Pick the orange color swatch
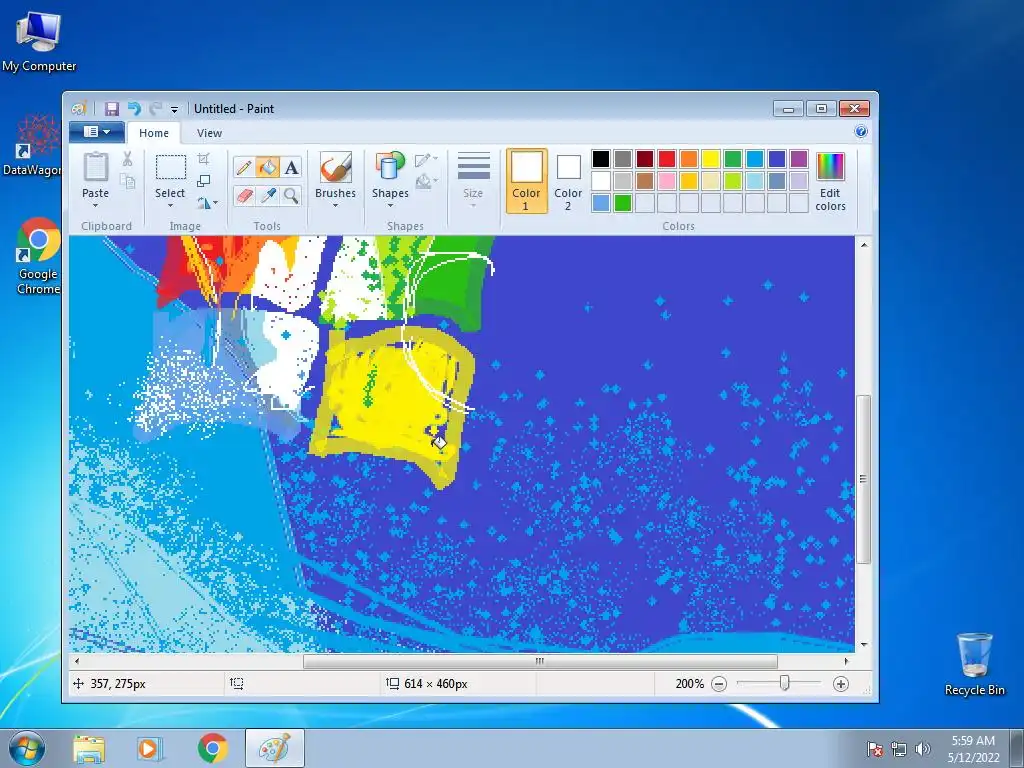The height and width of the screenshot is (768, 1024). point(688,159)
